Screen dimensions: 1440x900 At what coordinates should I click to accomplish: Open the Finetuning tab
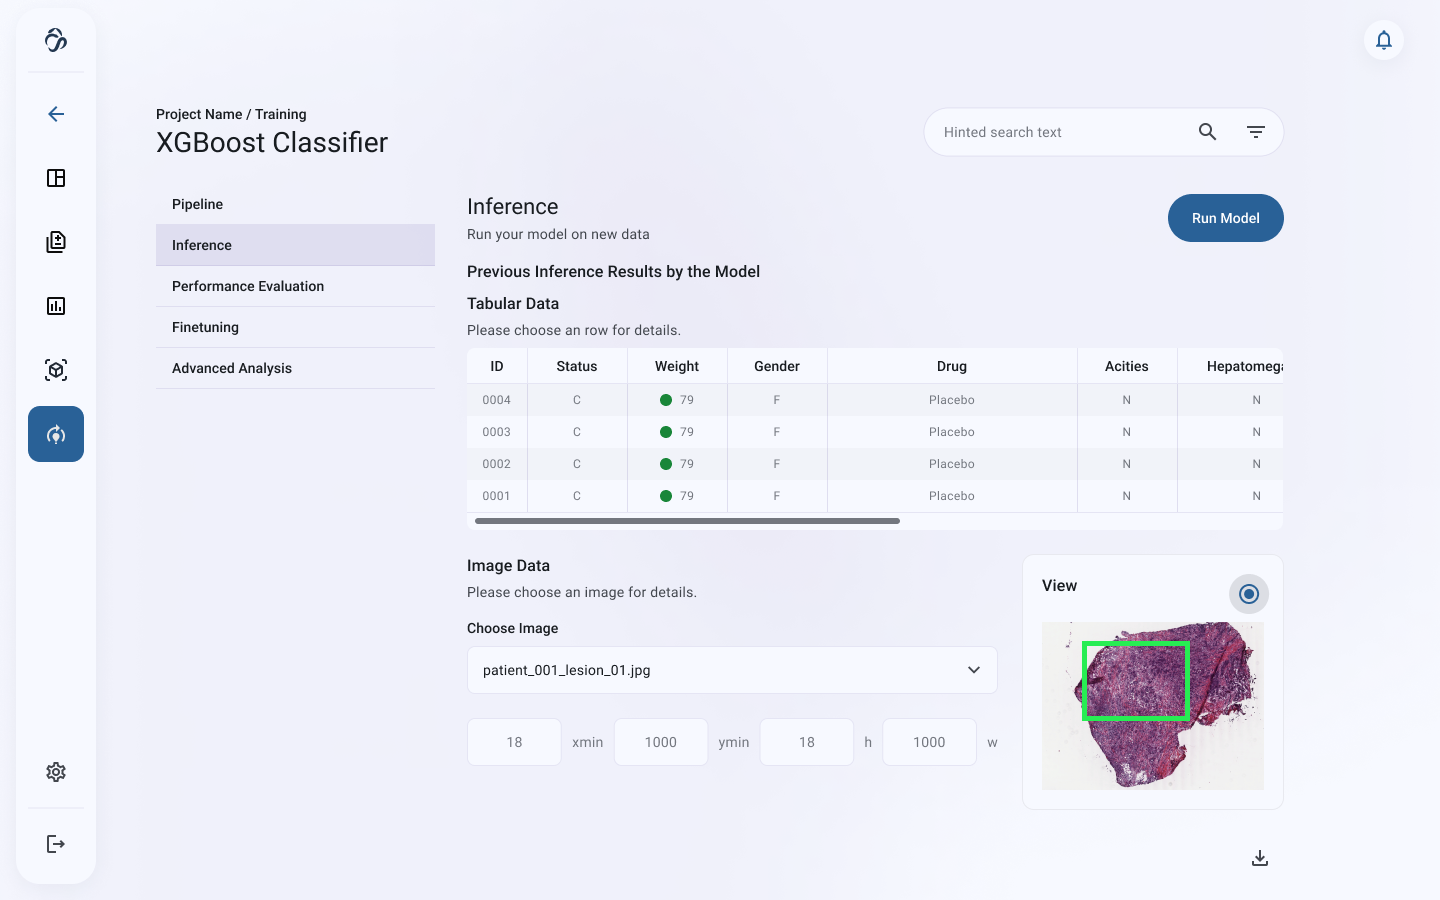295,327
